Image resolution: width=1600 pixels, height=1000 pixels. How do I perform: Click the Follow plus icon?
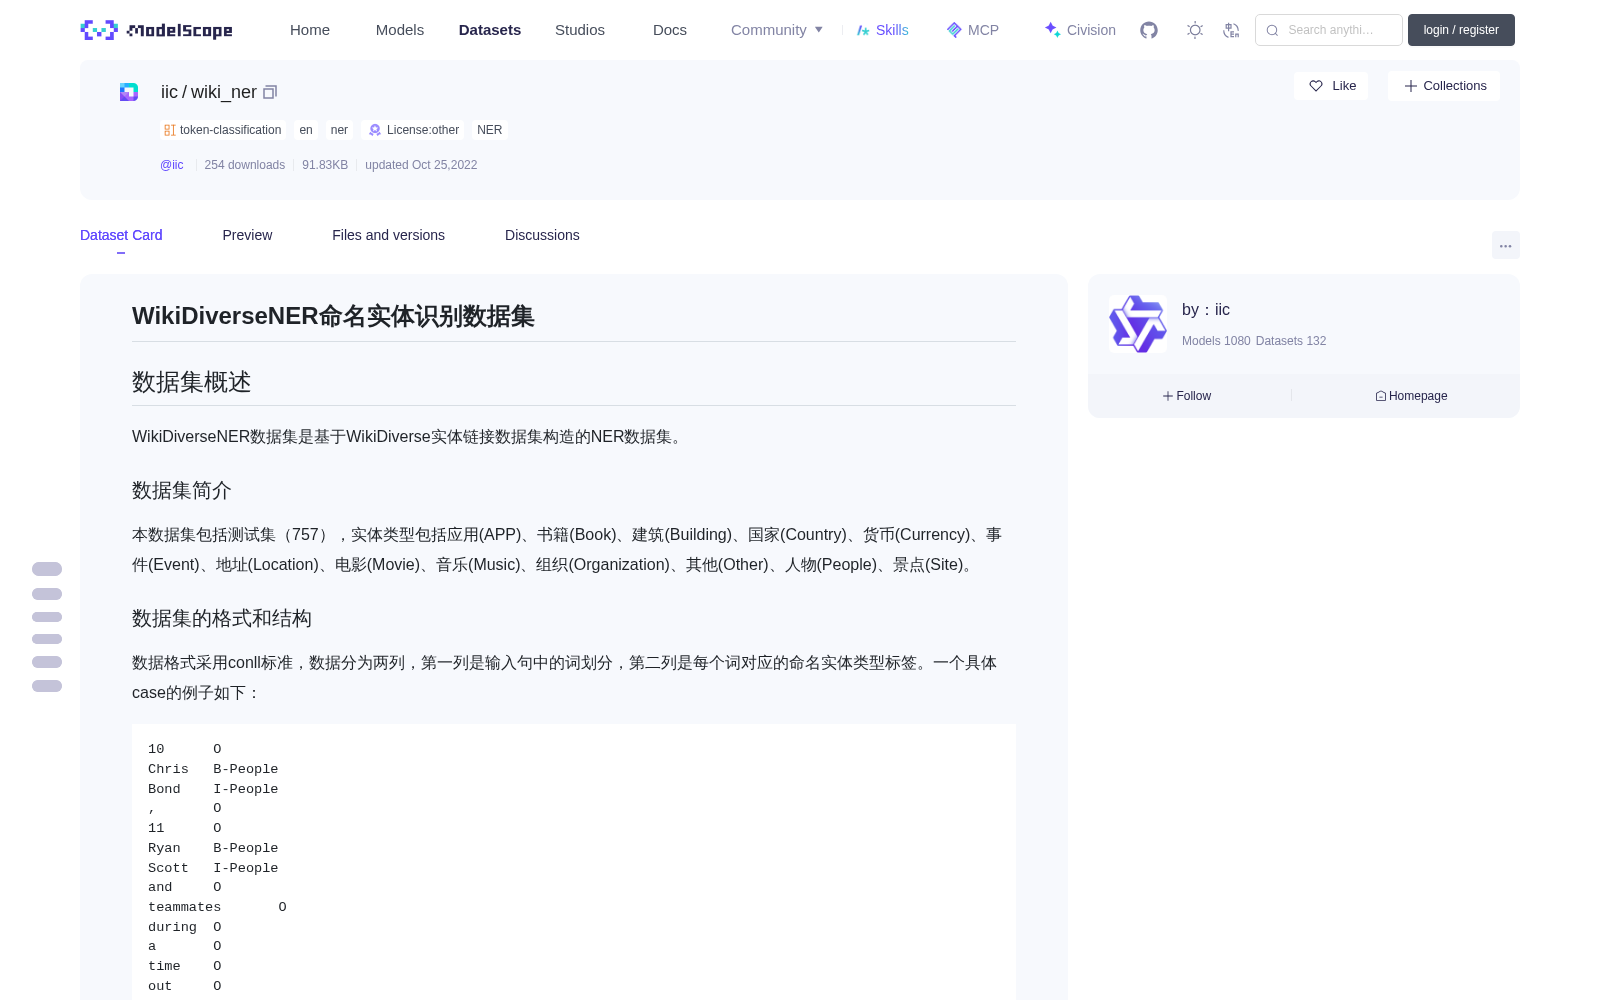coord(1168,396)
